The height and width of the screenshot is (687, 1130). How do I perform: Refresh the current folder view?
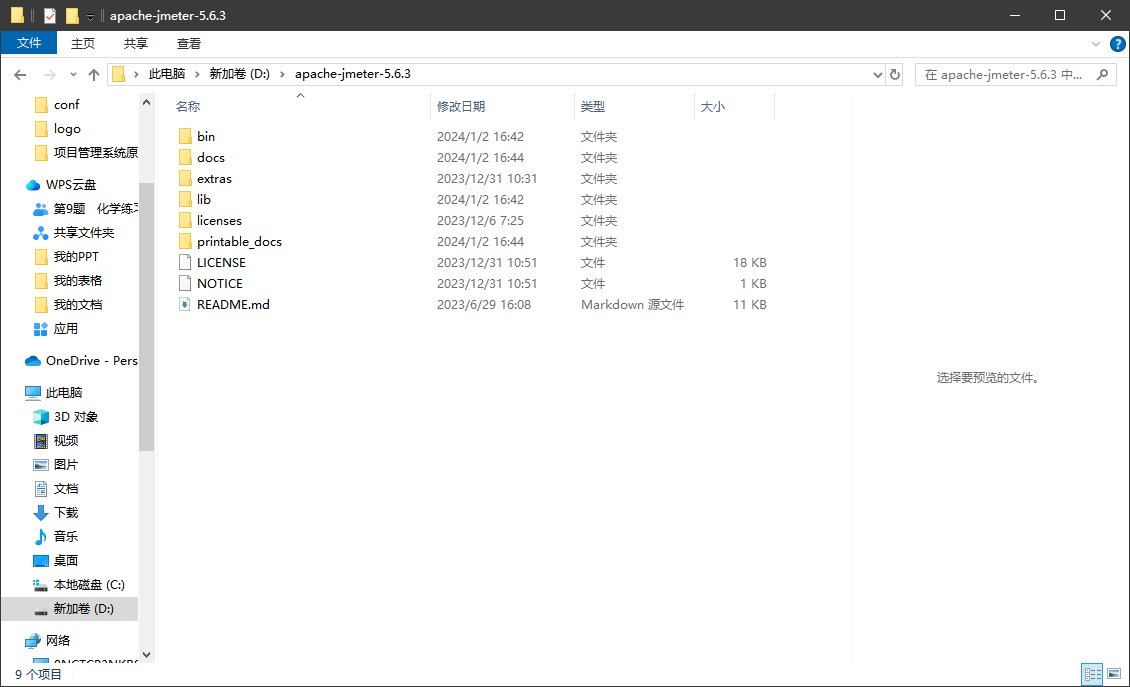pos(895,74)
